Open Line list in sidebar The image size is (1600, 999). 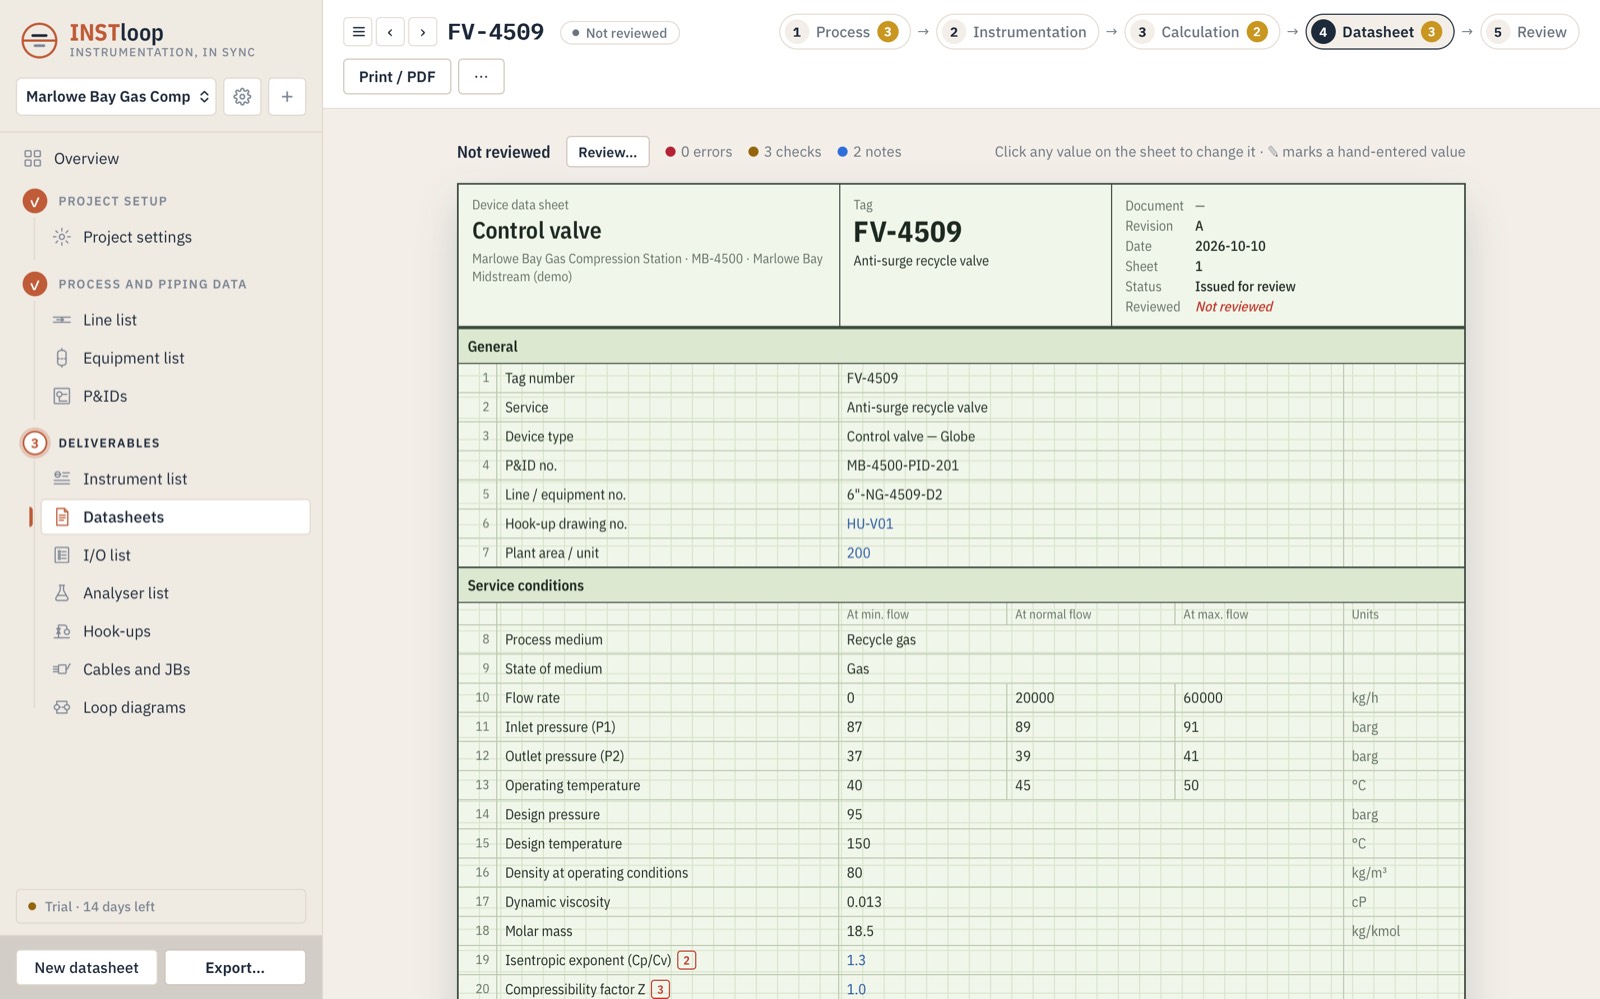click(175, 320)
